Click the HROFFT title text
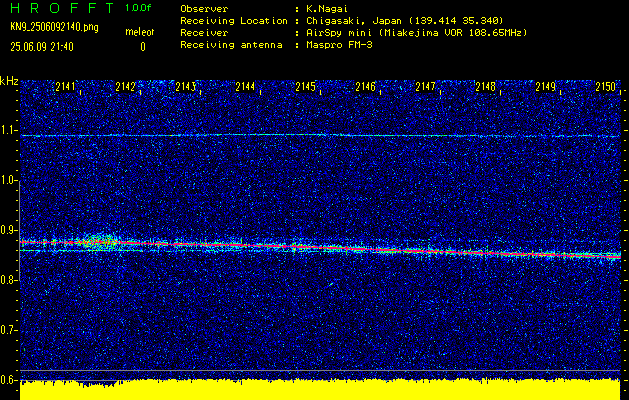The height and width of the screenshot is (400, 629). point(61,8)
